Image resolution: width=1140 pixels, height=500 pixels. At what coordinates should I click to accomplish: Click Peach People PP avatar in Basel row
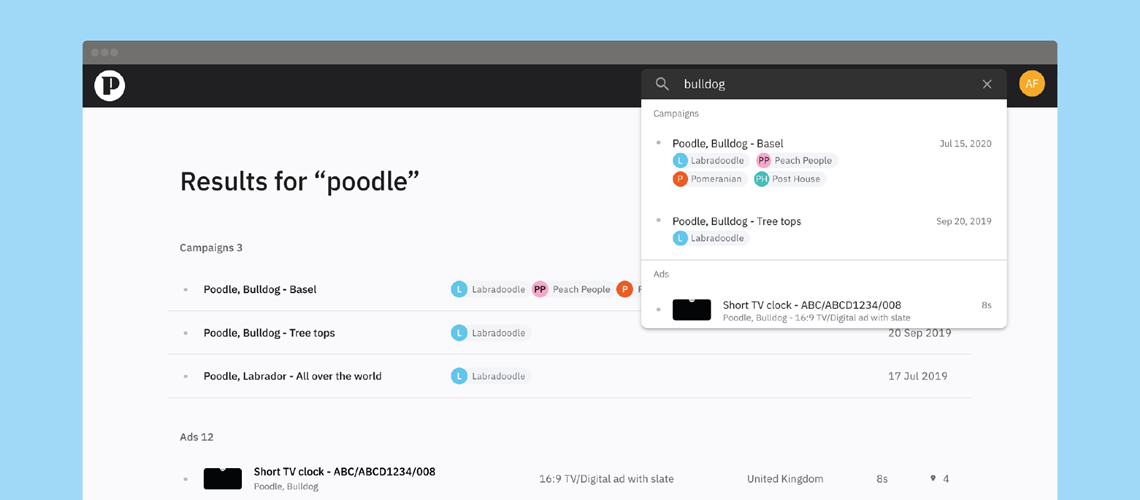(x=540, y=289)
